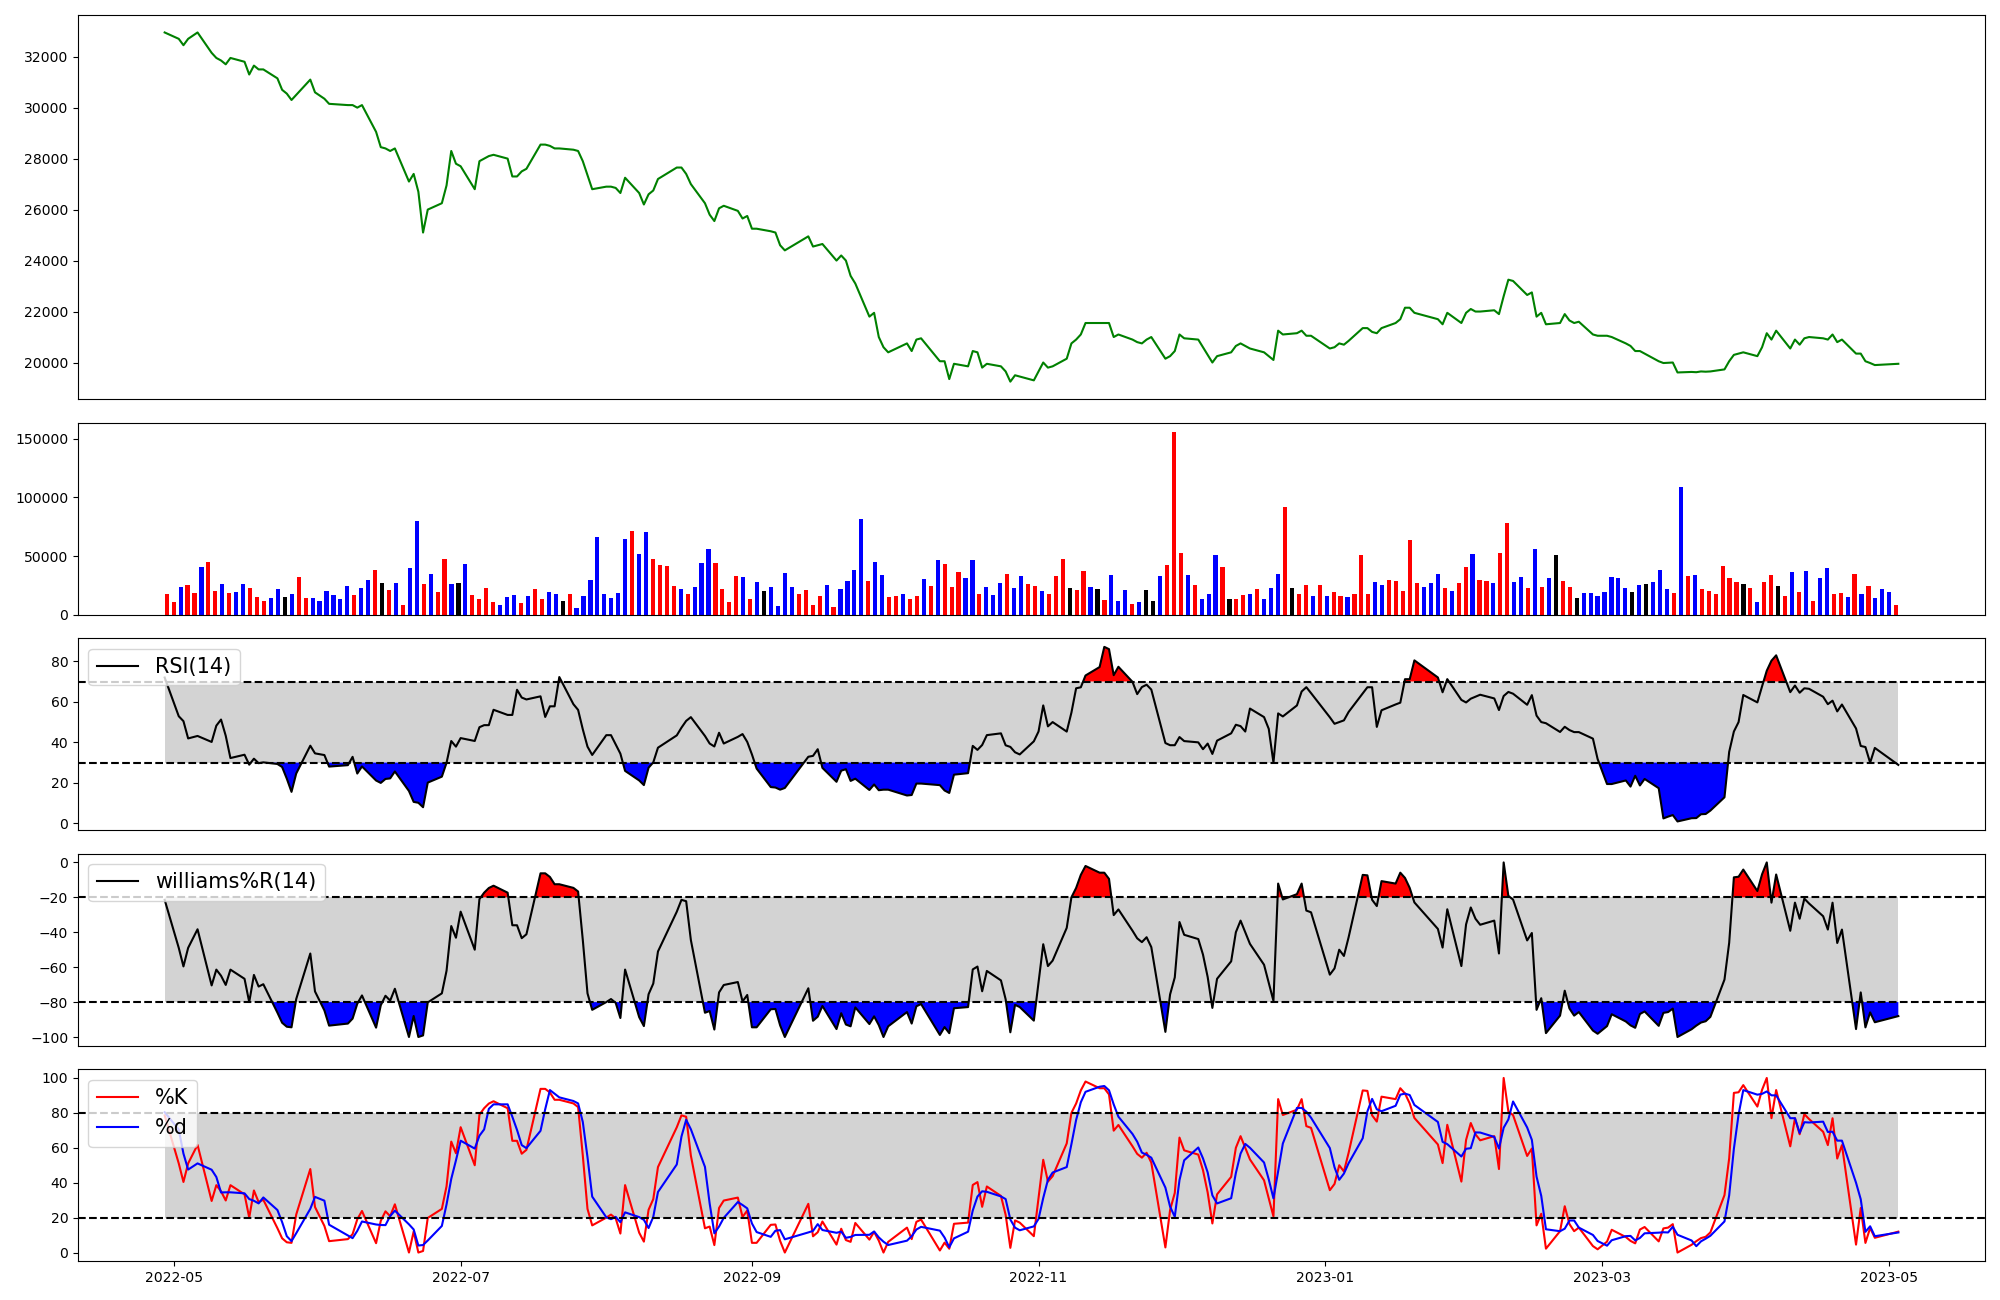Viewport: 2000px width, 1300px height.
Task: Click the 2022-05 x-axis date label
Action: click(x=174, y=1276)
